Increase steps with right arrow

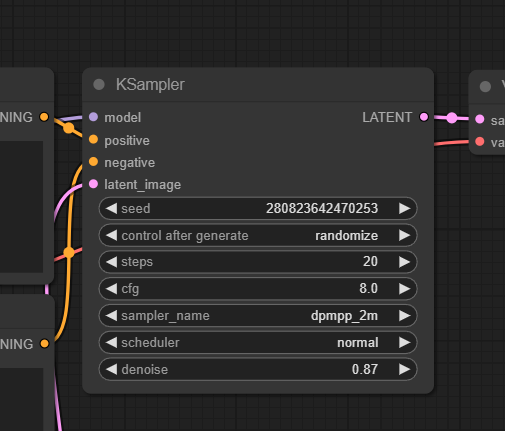tap(404, 262)
